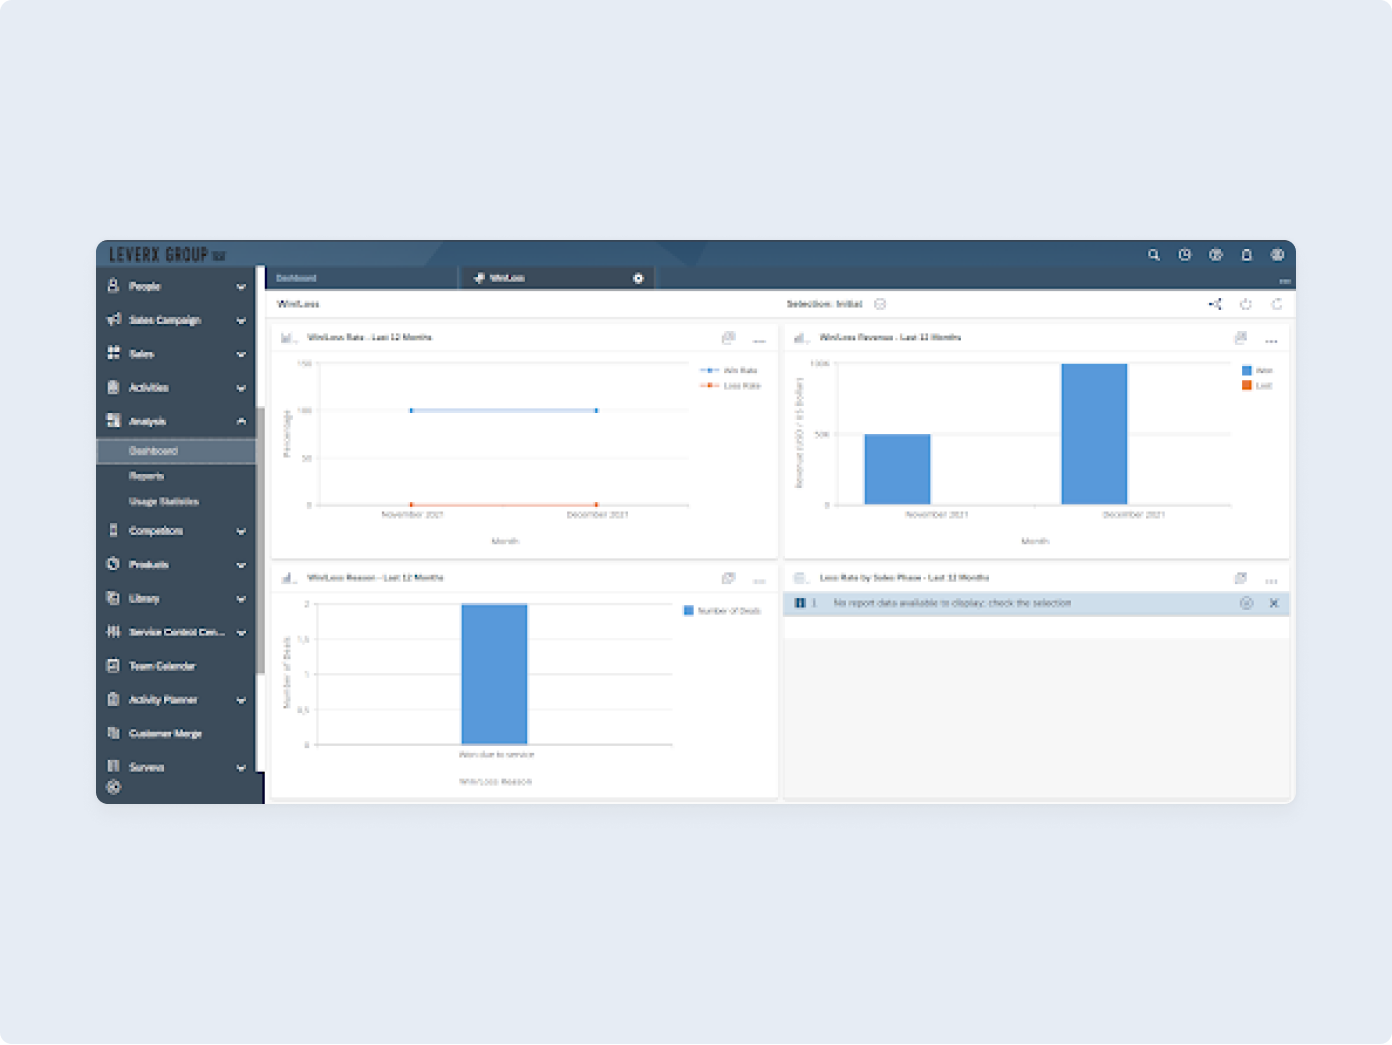The height and width of the screenshot is (1045, 1392).
Task: Click the Service Control Center sliders icon
Action: click(x=113, y=632)
